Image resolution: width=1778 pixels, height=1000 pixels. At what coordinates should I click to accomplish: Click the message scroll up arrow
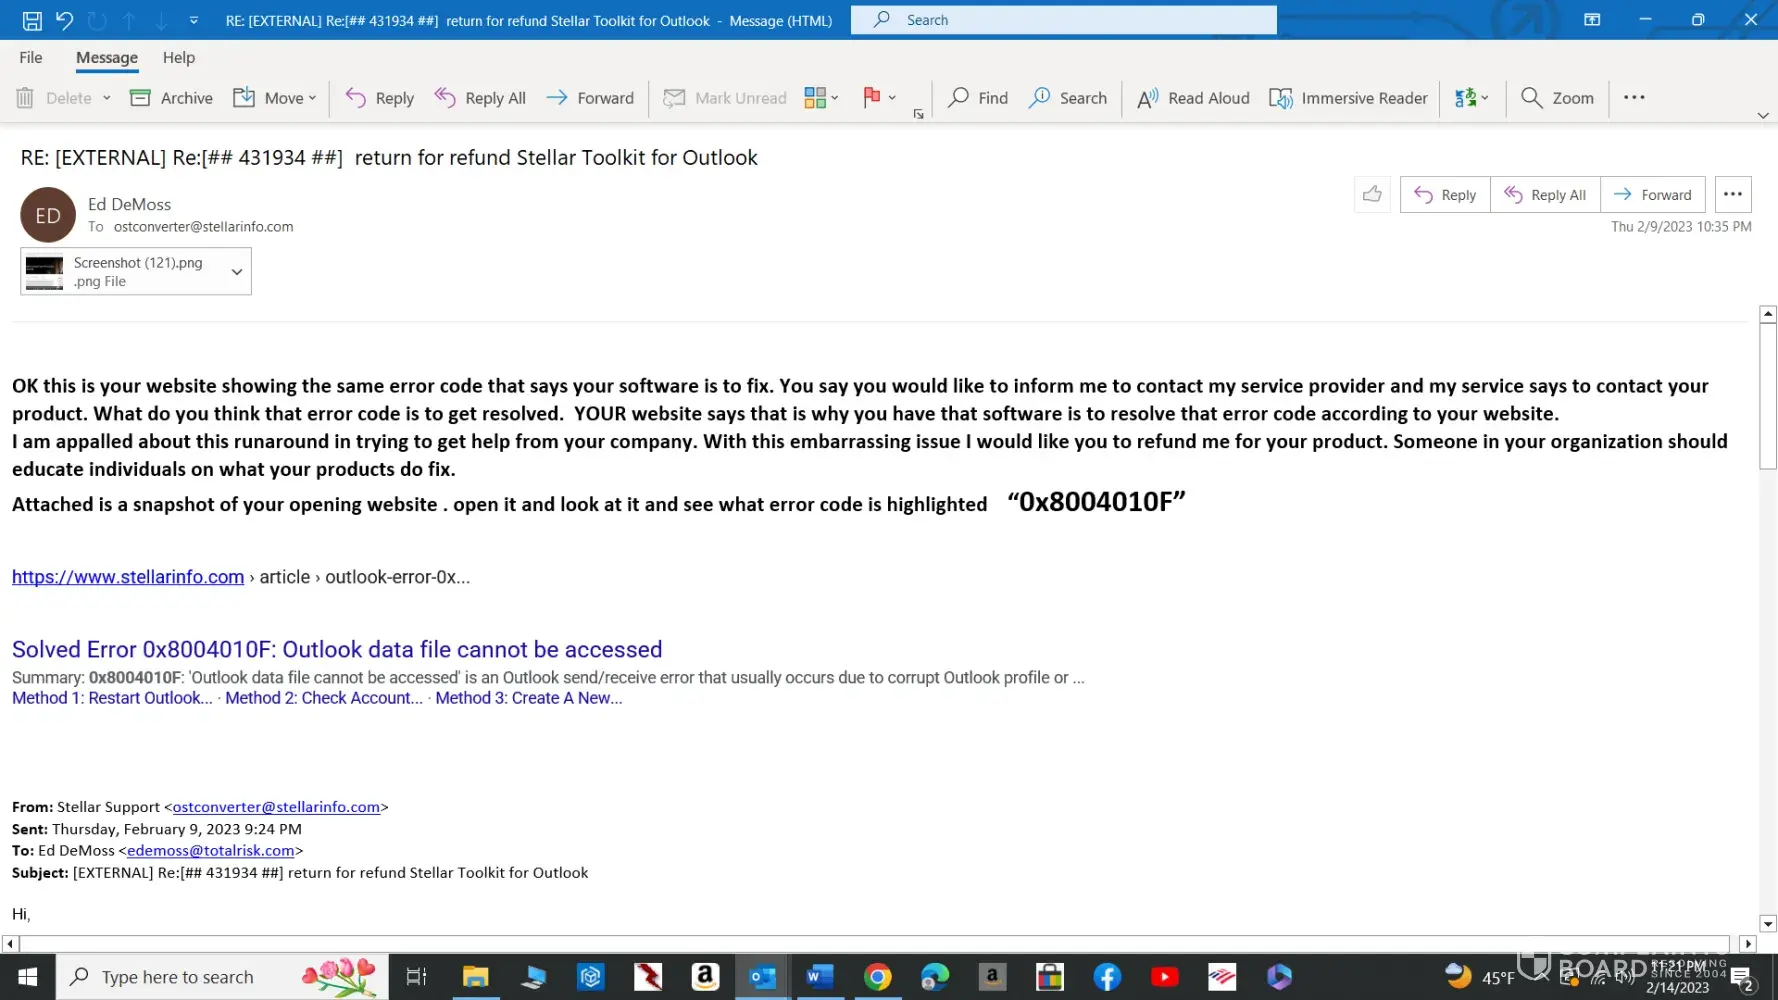[x=1768, y=314]
